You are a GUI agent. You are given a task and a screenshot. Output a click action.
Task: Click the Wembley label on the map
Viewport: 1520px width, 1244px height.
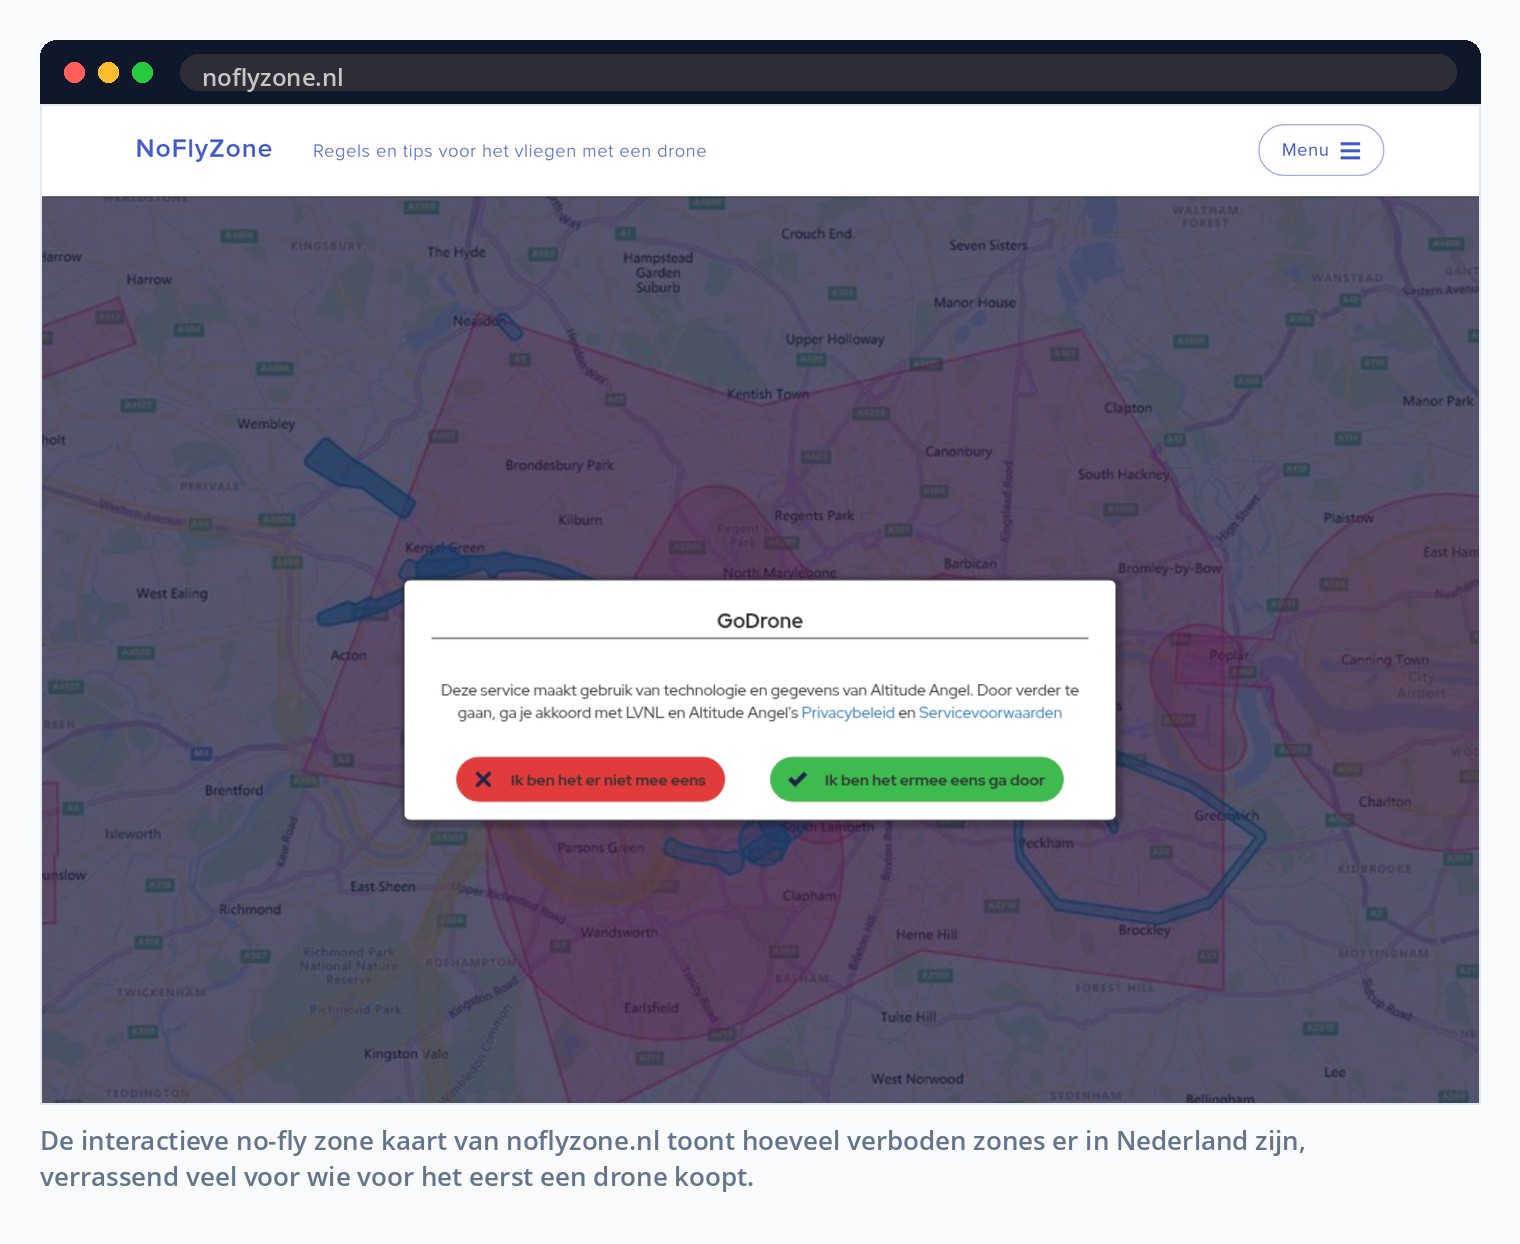(266, 424)
